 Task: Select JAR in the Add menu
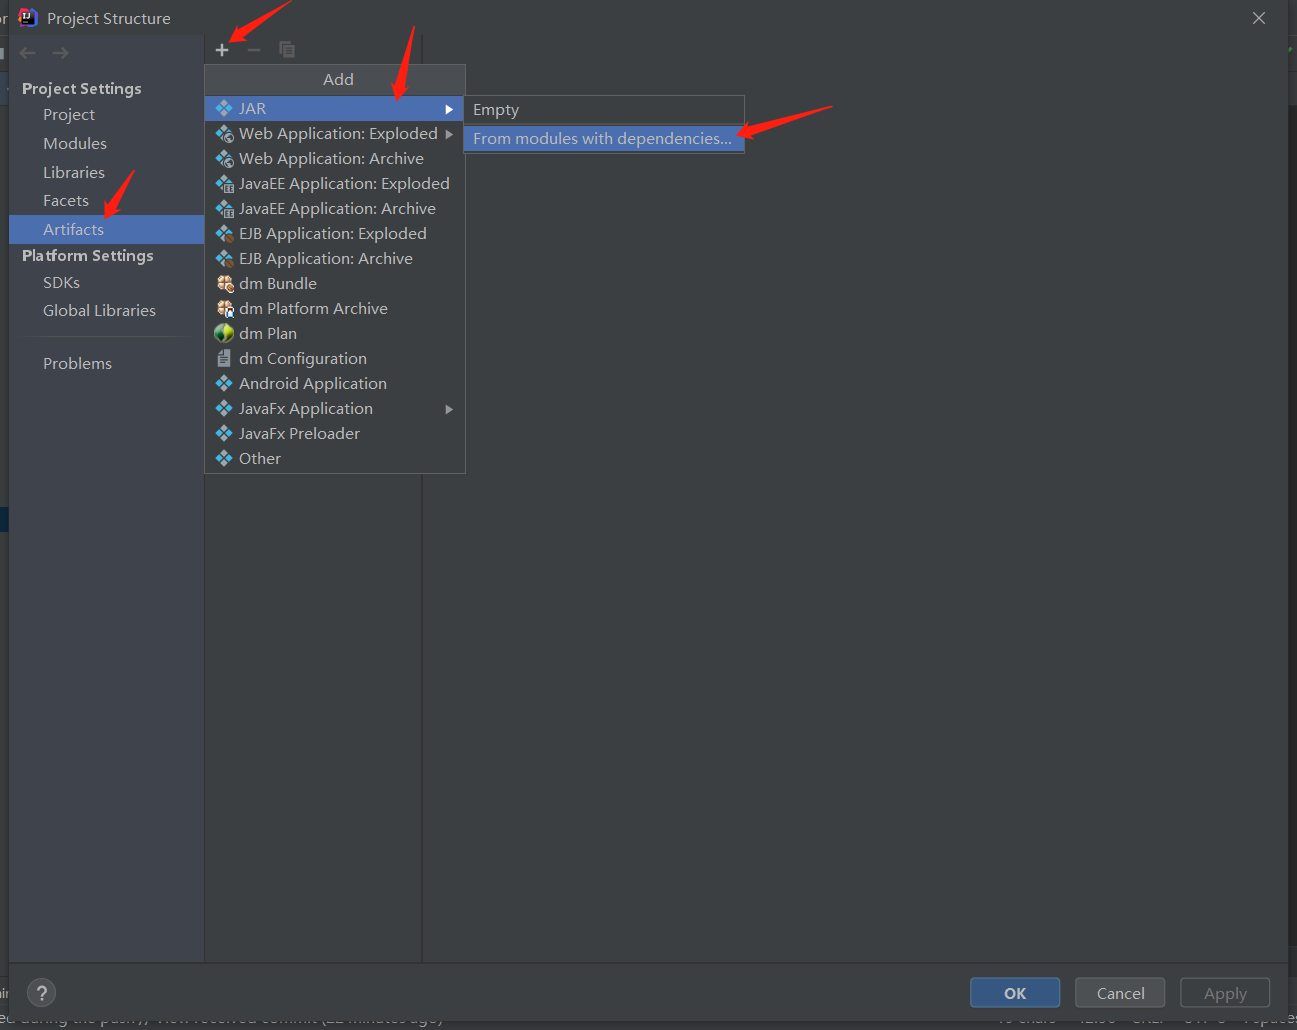click(x=334, y=108)
